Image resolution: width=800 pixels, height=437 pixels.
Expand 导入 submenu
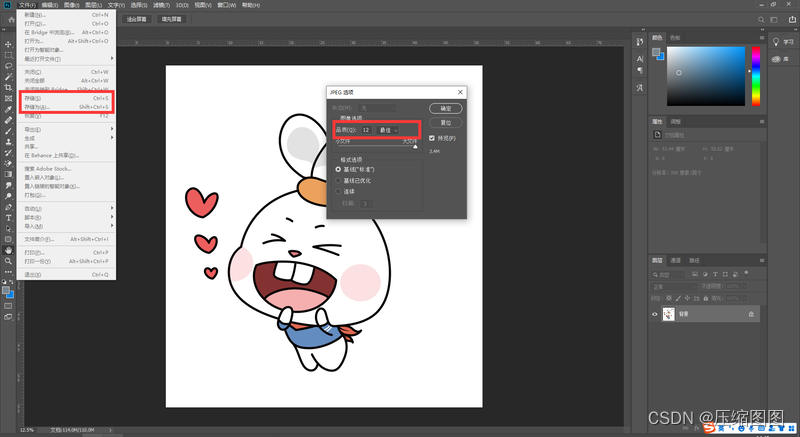point(68,226)
